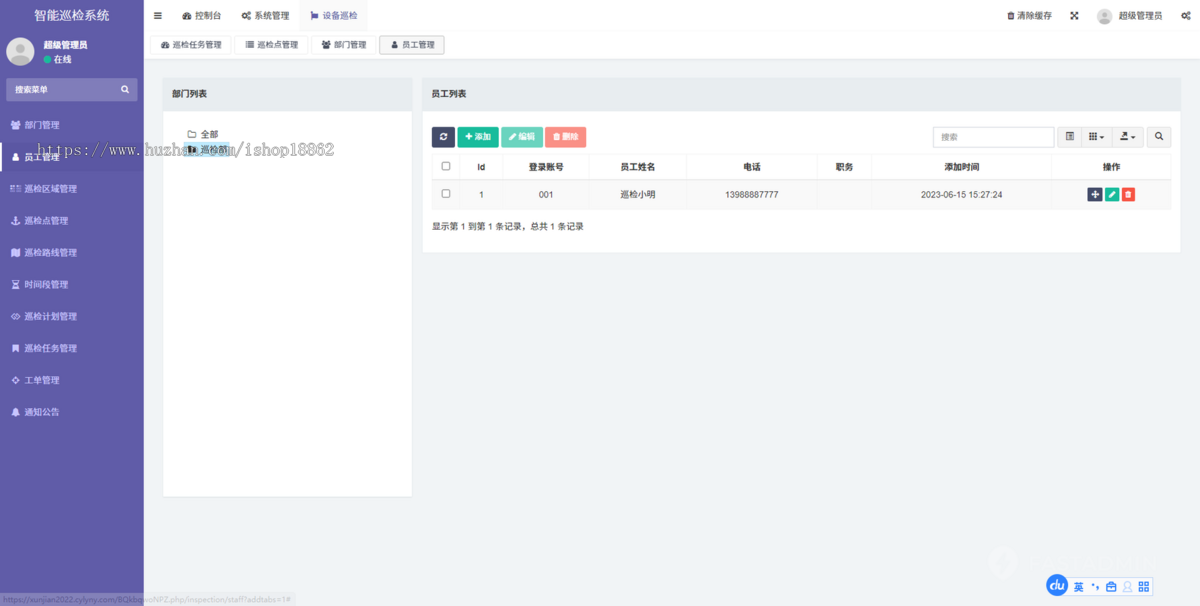Click the magnifier icon right of the export button

coord(1159,137)
